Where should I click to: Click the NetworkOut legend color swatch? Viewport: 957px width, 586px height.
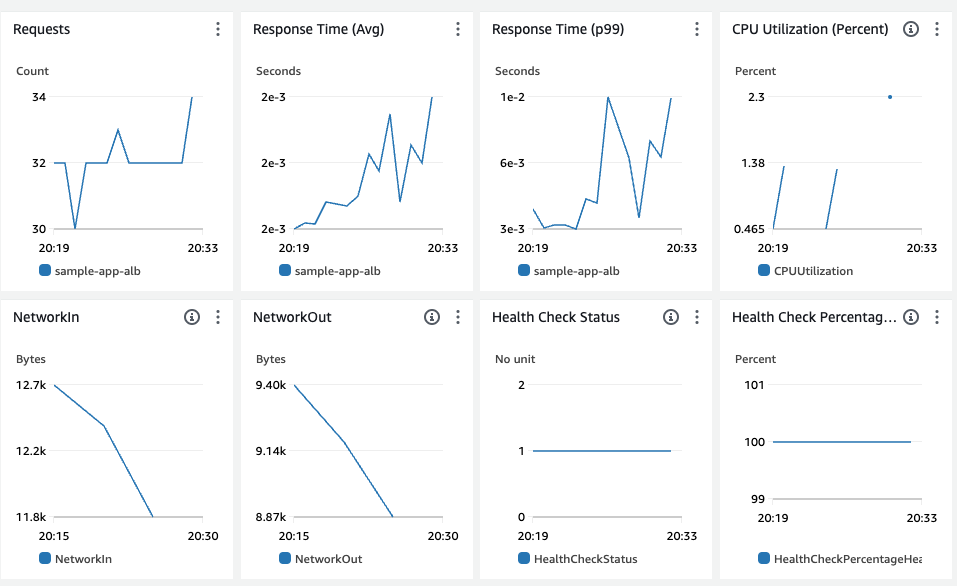tap(284, 558)
